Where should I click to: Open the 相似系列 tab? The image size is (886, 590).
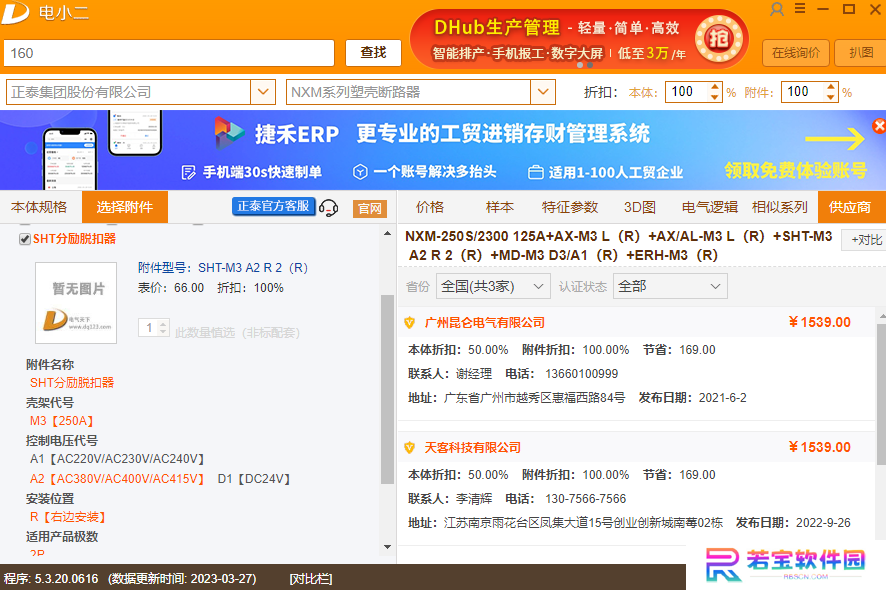780,207
